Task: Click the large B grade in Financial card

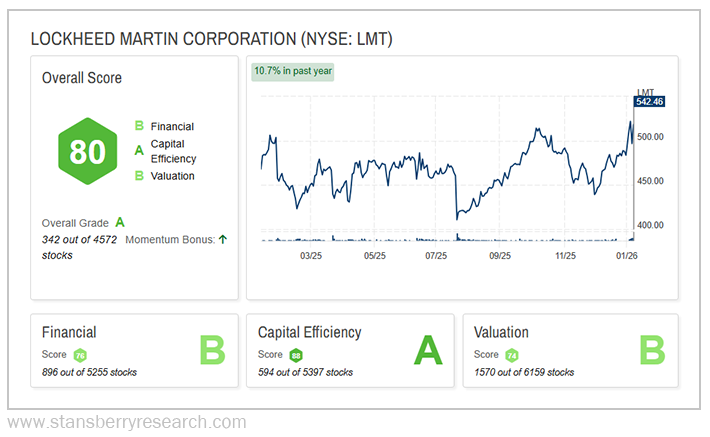Action: [x=212, y=352]
